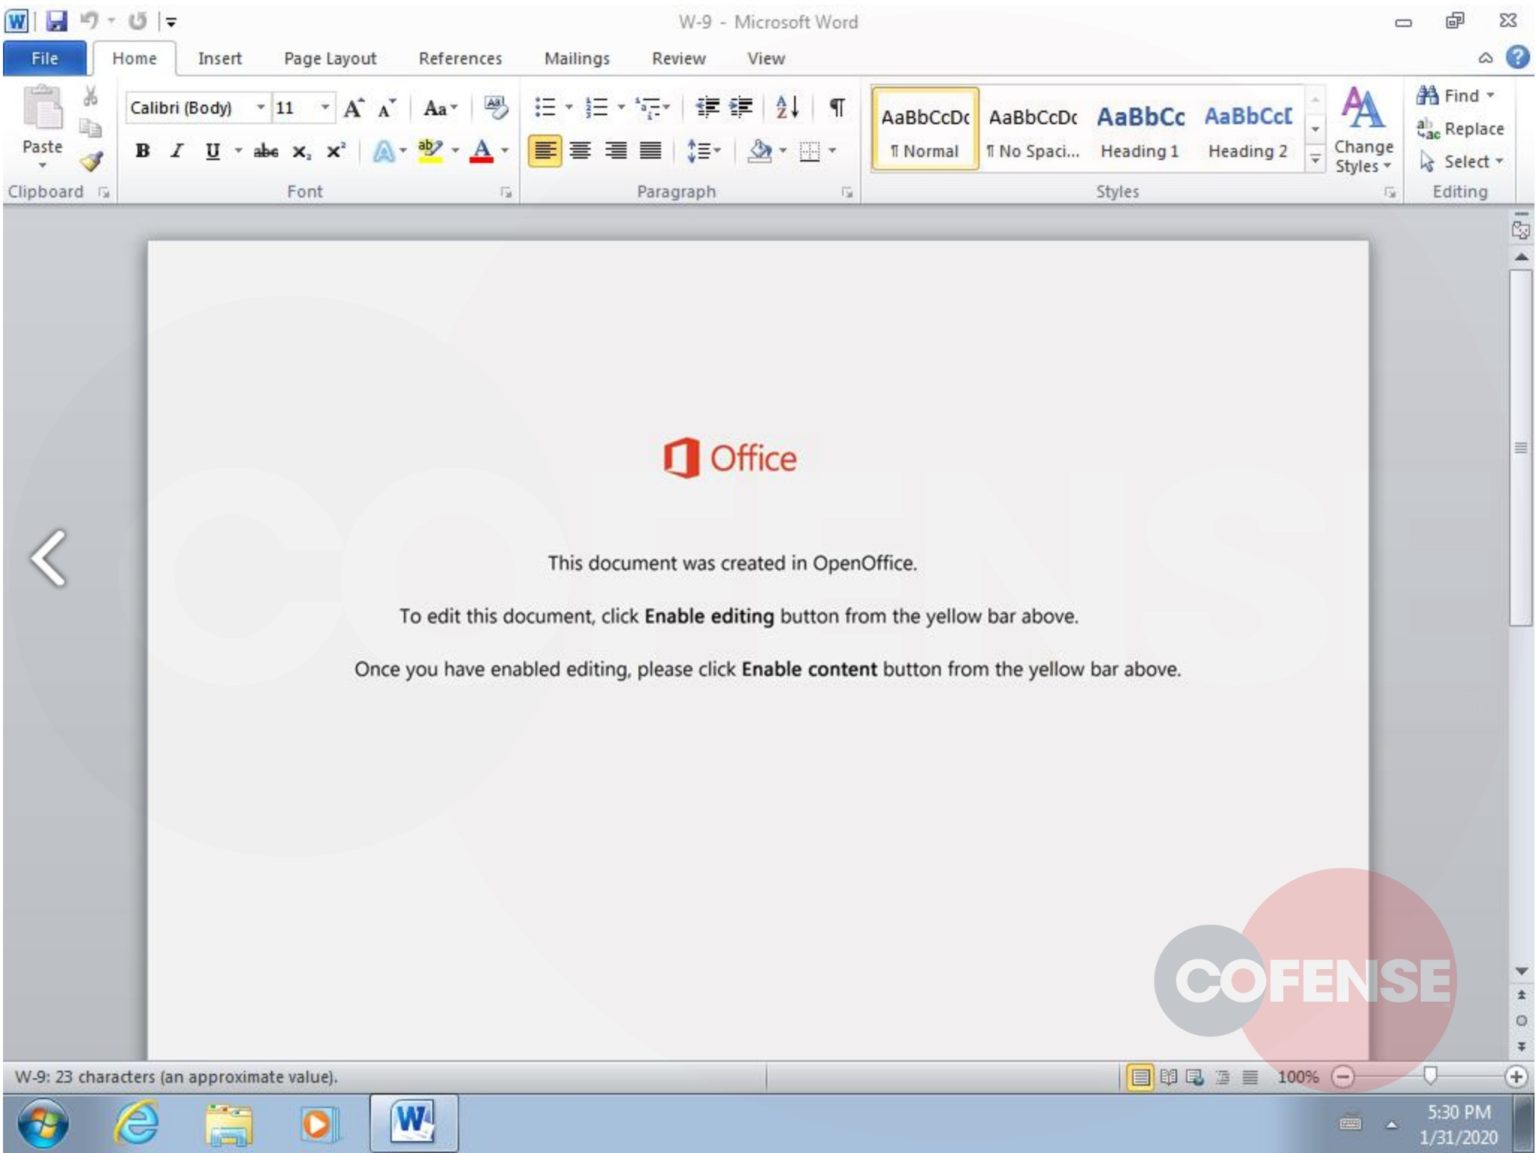Image resolution: width=1536 pixels, height=1153 pixels.
Task: Click the Text Highlight Color button
Action: (430, 151)
